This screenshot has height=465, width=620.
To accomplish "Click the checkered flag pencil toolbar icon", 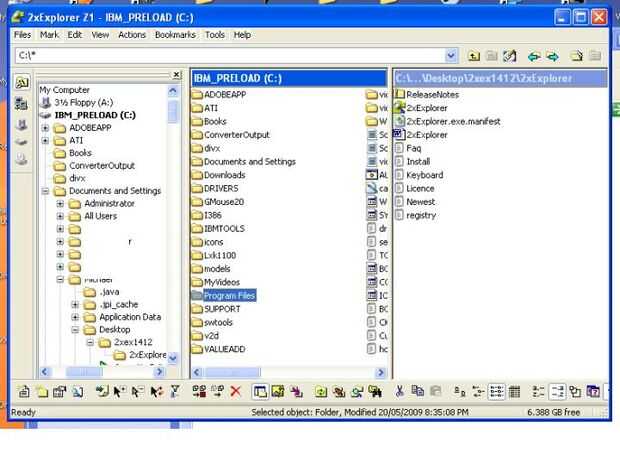I will click(x=509, y=56).
